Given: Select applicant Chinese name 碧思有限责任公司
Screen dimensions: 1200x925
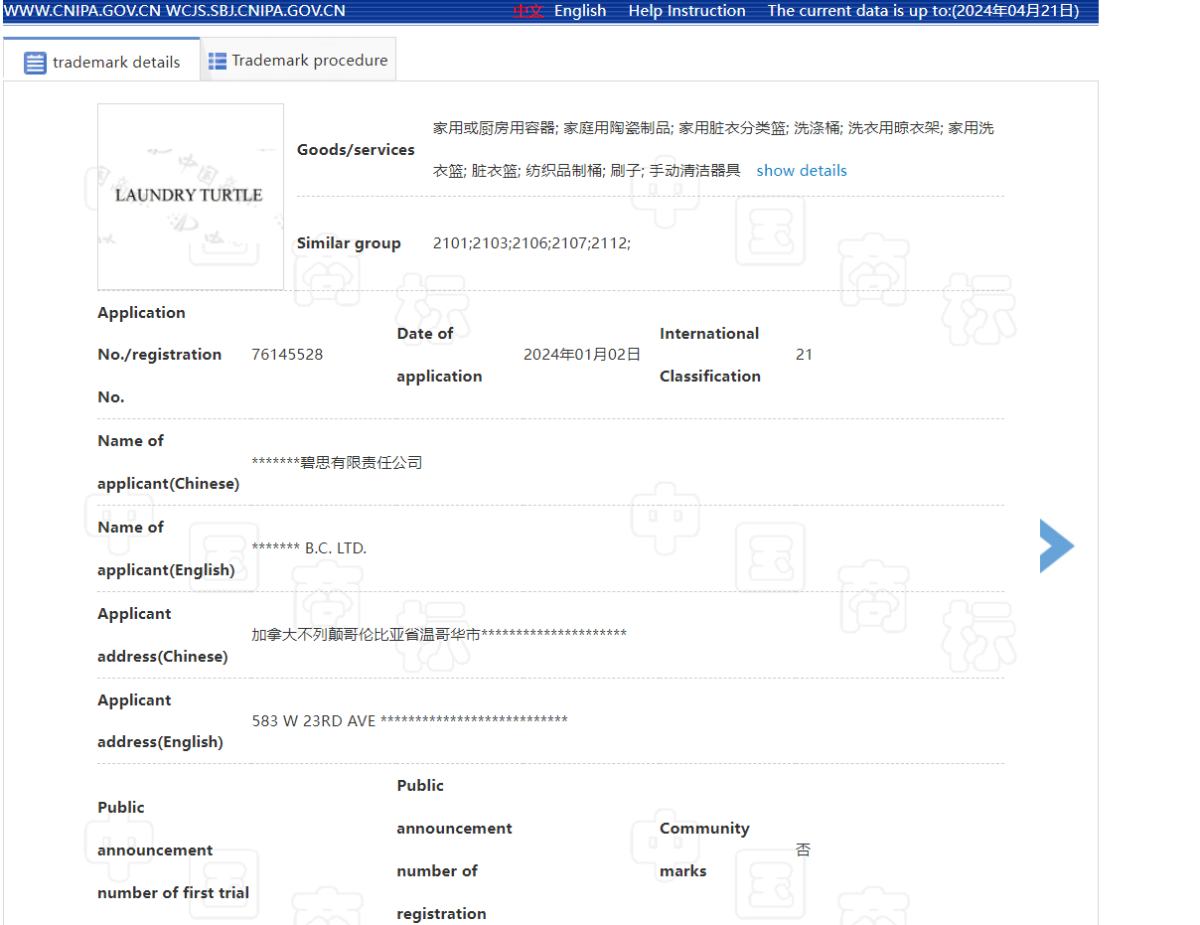Looking at the screenshot, I should coord(361,462).
